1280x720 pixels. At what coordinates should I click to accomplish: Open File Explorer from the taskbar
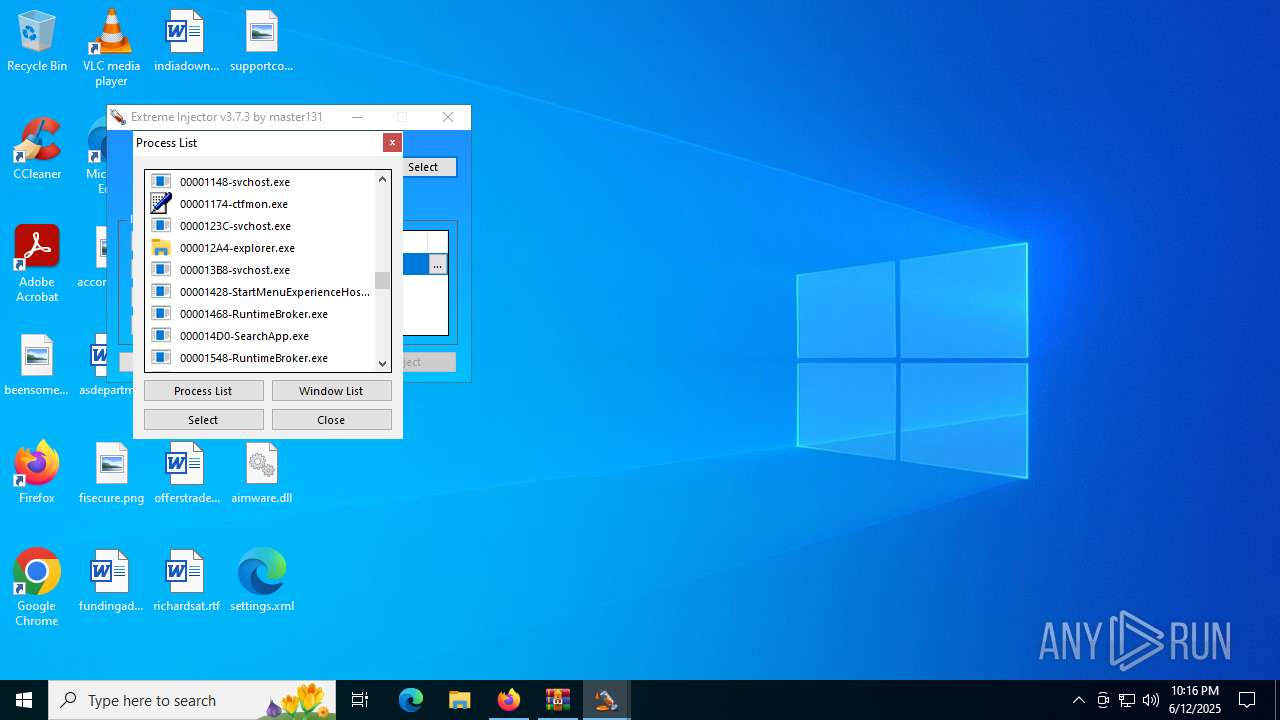(460, 700)
